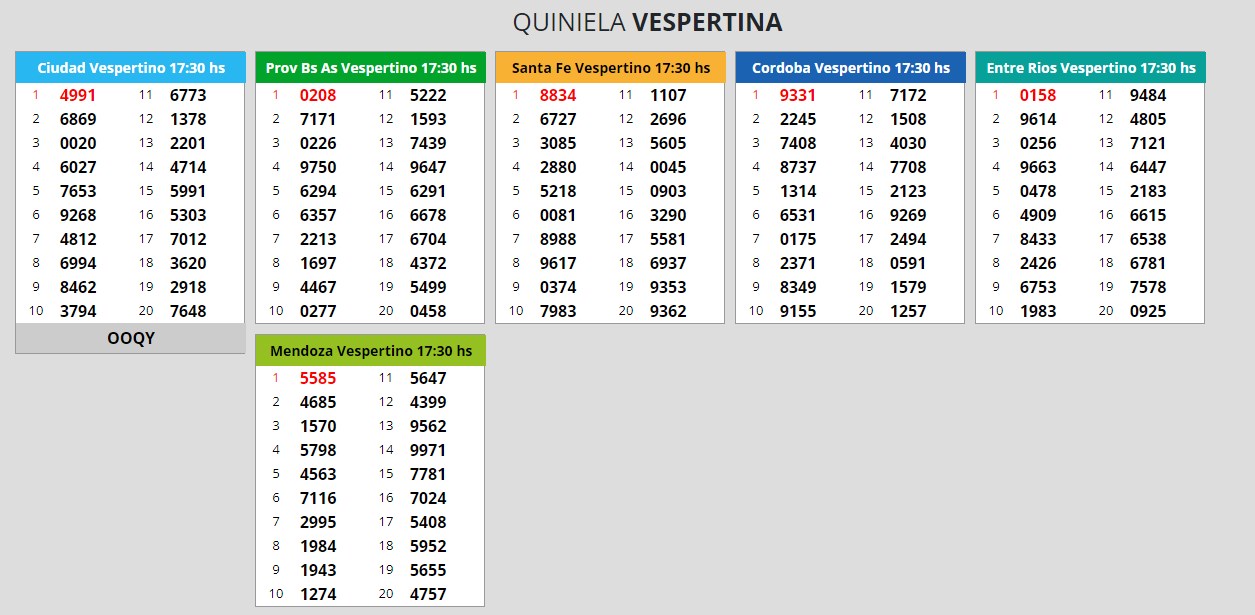This screenshot has width=1255, height=615.
Task: Select Santa Fe head number 8834
Action: click(558, 96)
